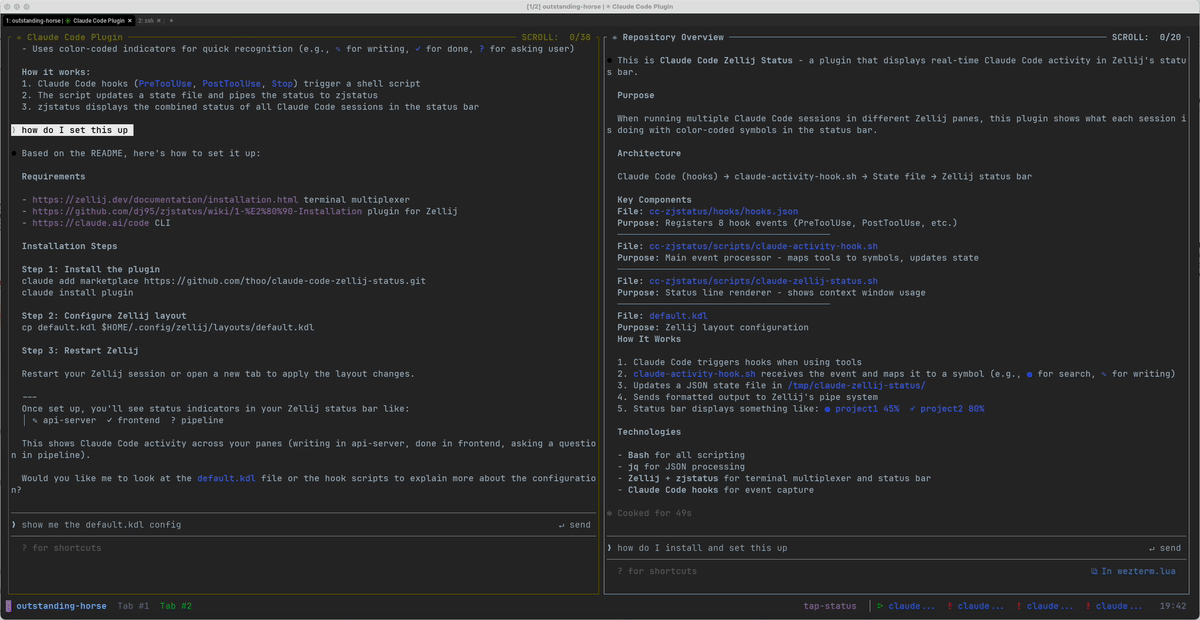
Task: Open a new terminal tab with plus
Action: 171,20
